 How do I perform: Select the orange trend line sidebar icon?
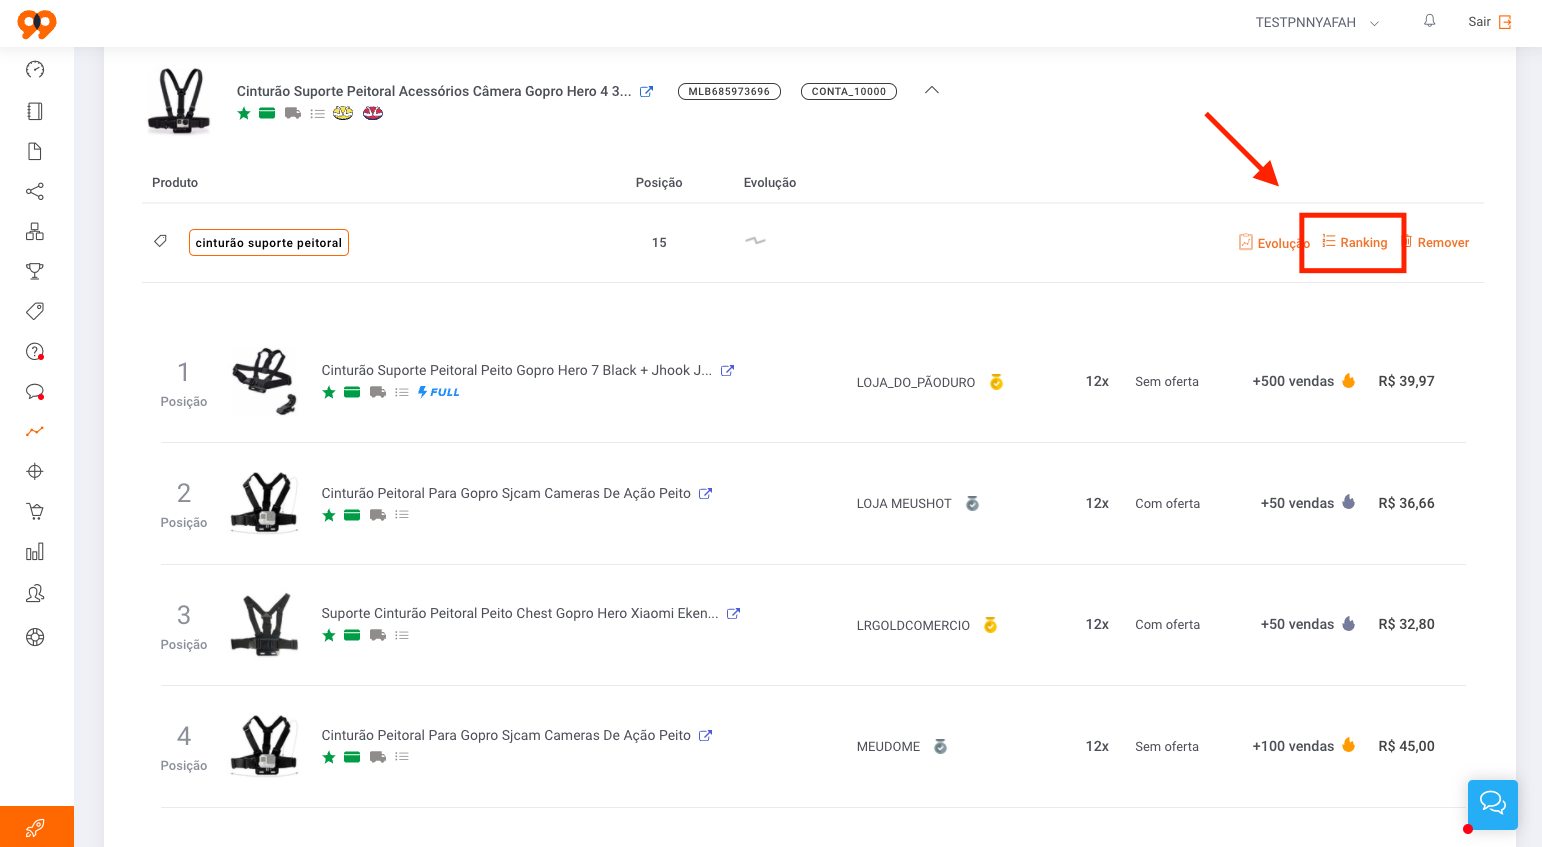pyautogui.click(x=35, y=431)
